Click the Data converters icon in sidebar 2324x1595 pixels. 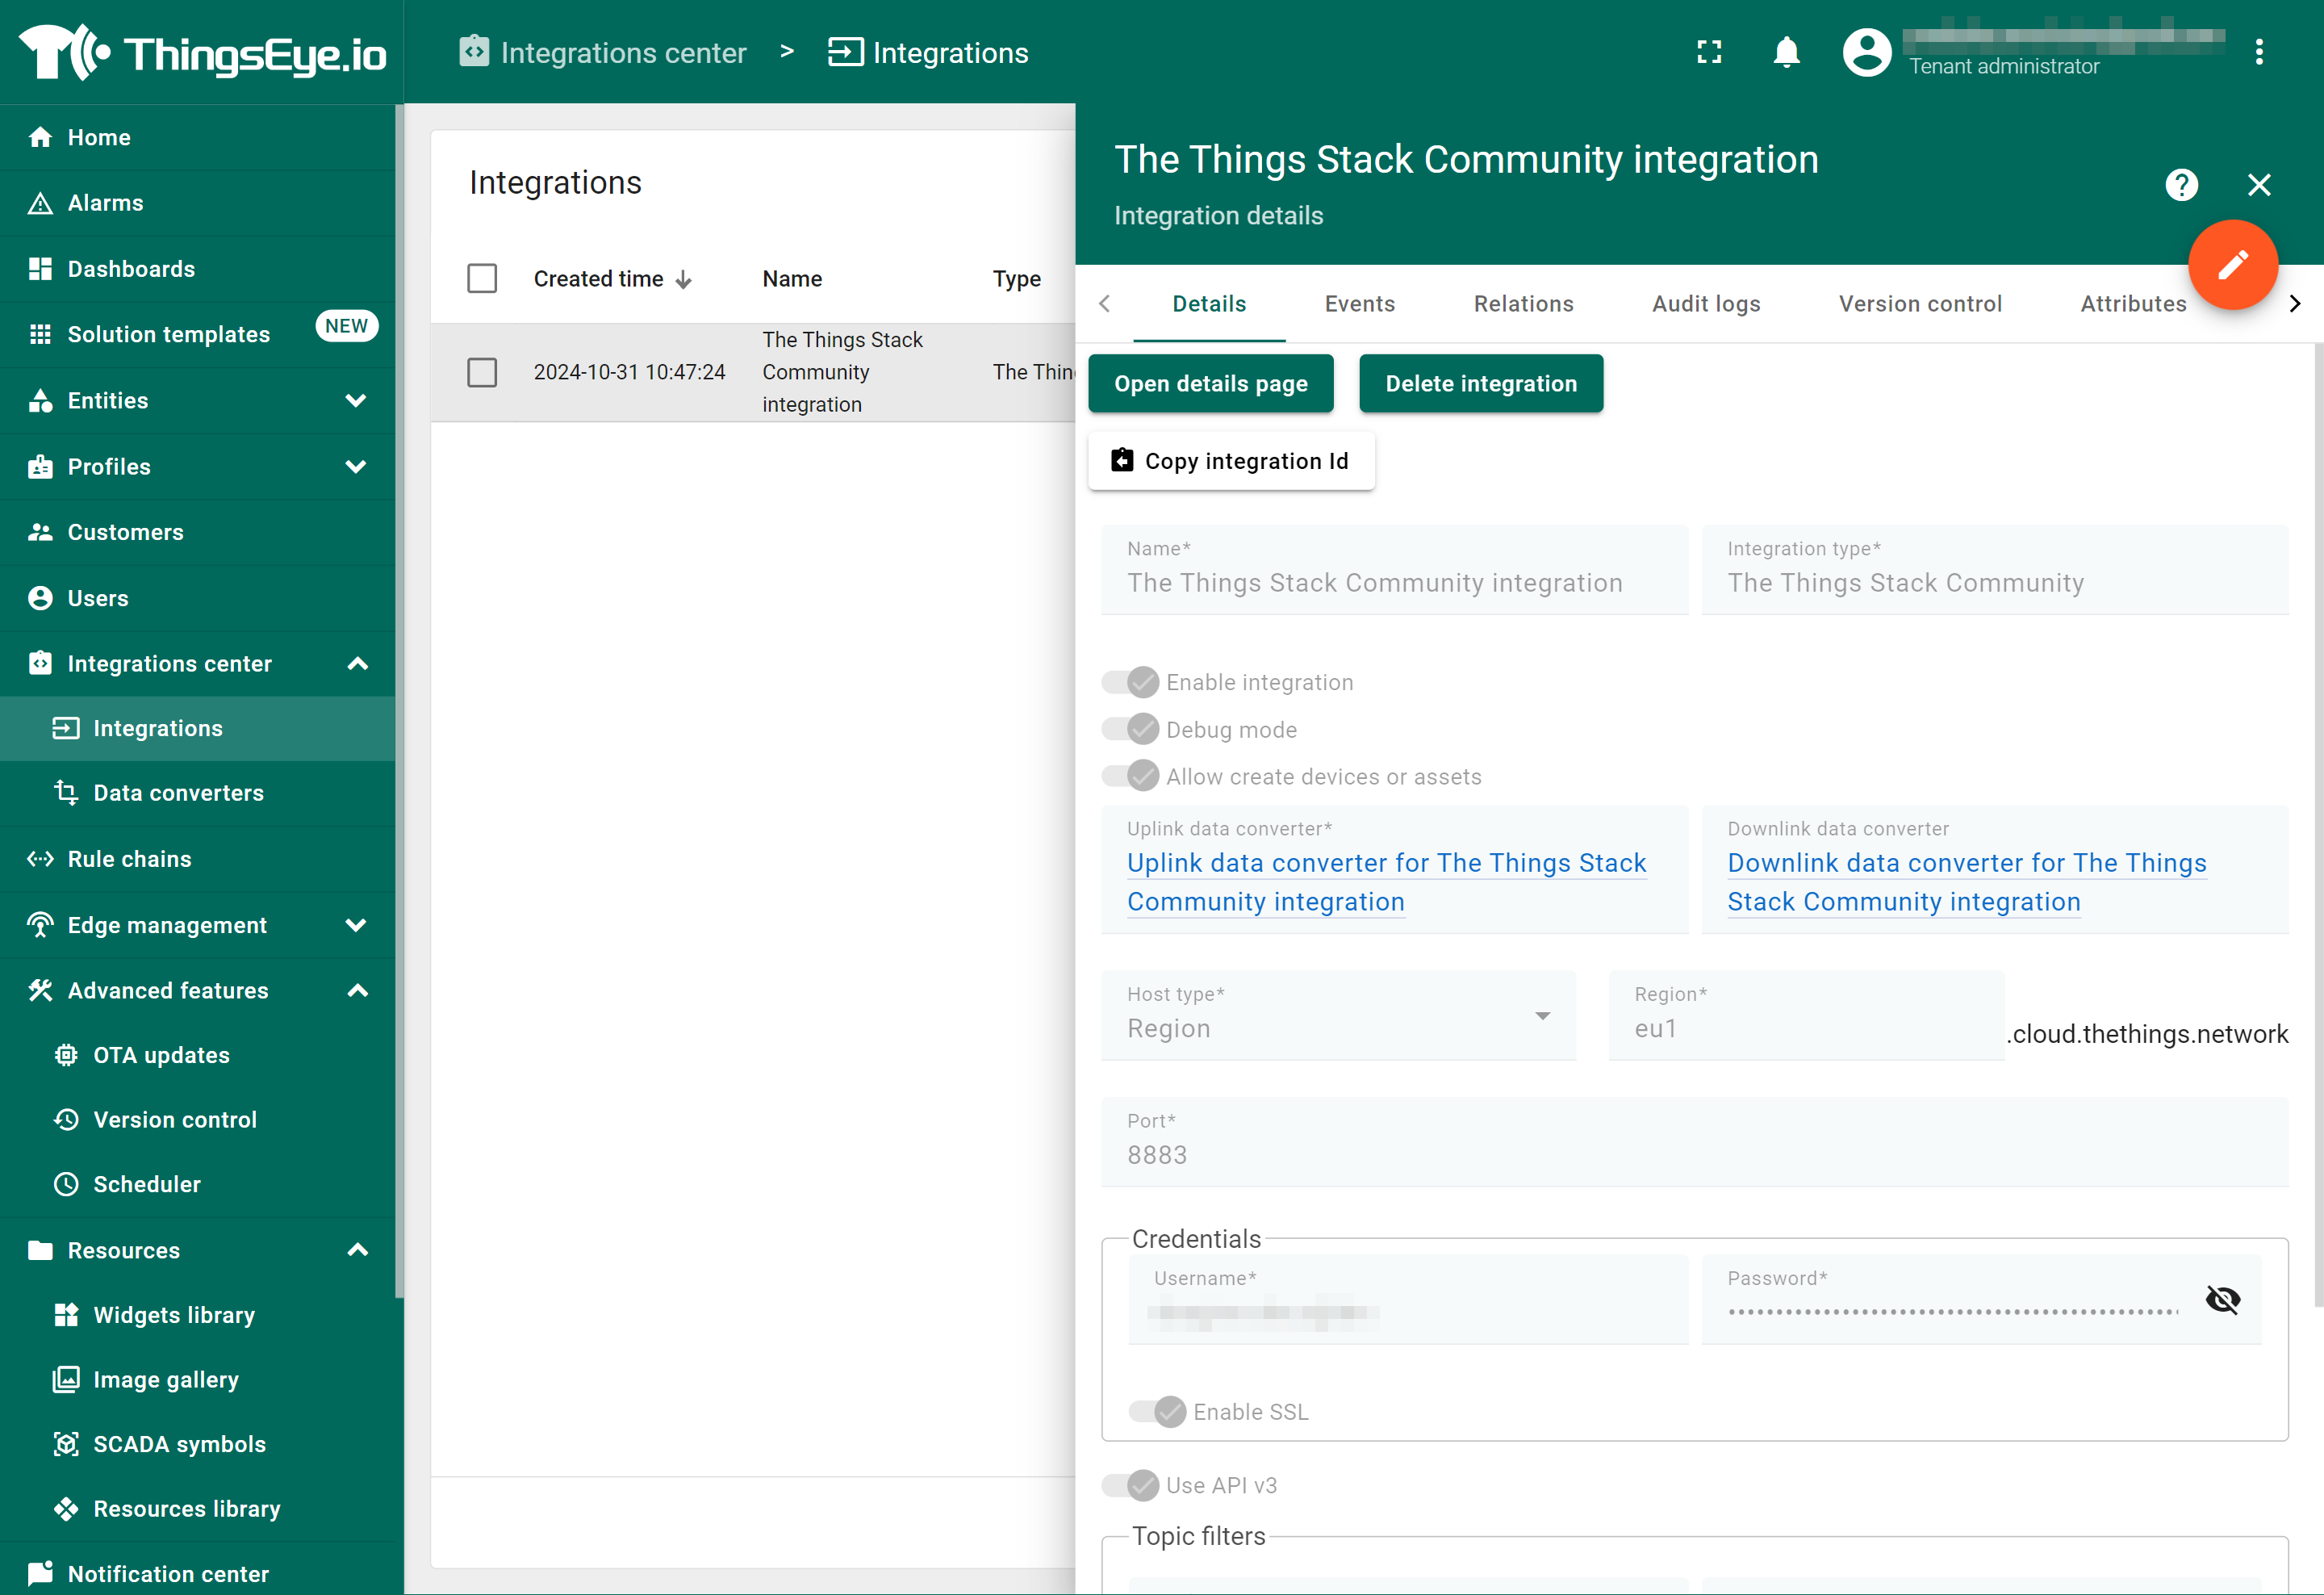(x=66, y=793)
